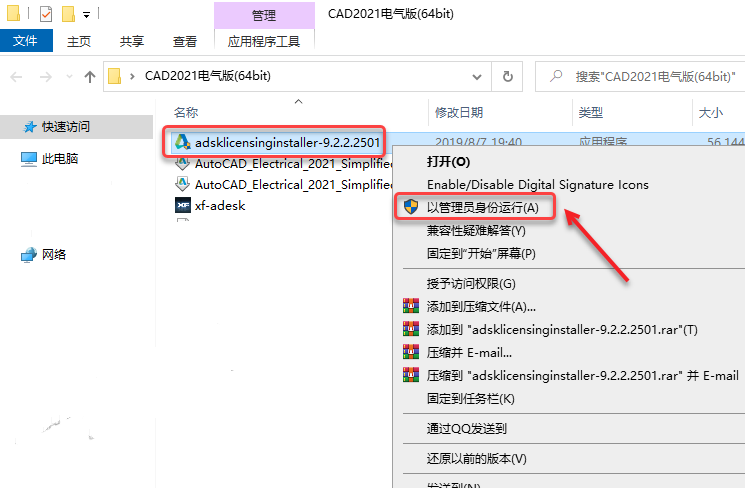Open the quick access toolbar customize dropdown
Viewport: 745px width, 488px height.
pos(86,15)
